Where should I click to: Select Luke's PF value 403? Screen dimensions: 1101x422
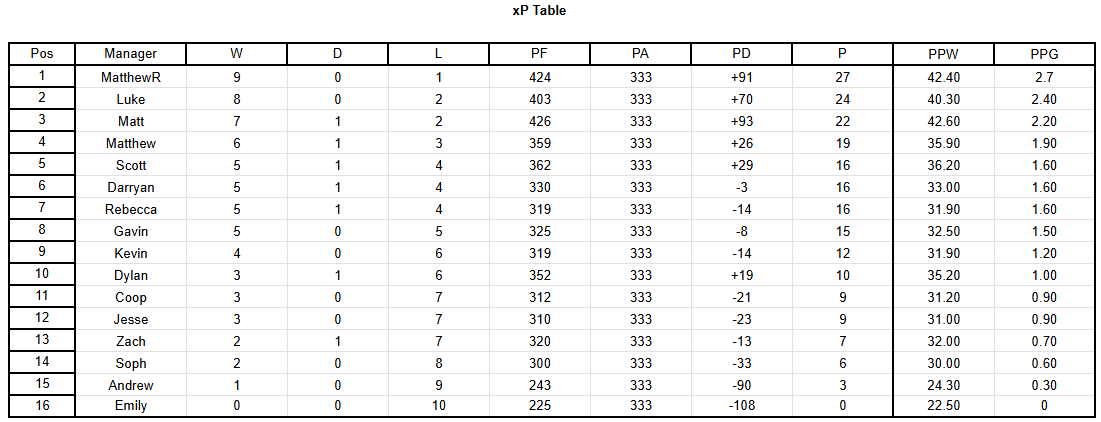click(539, 100)
